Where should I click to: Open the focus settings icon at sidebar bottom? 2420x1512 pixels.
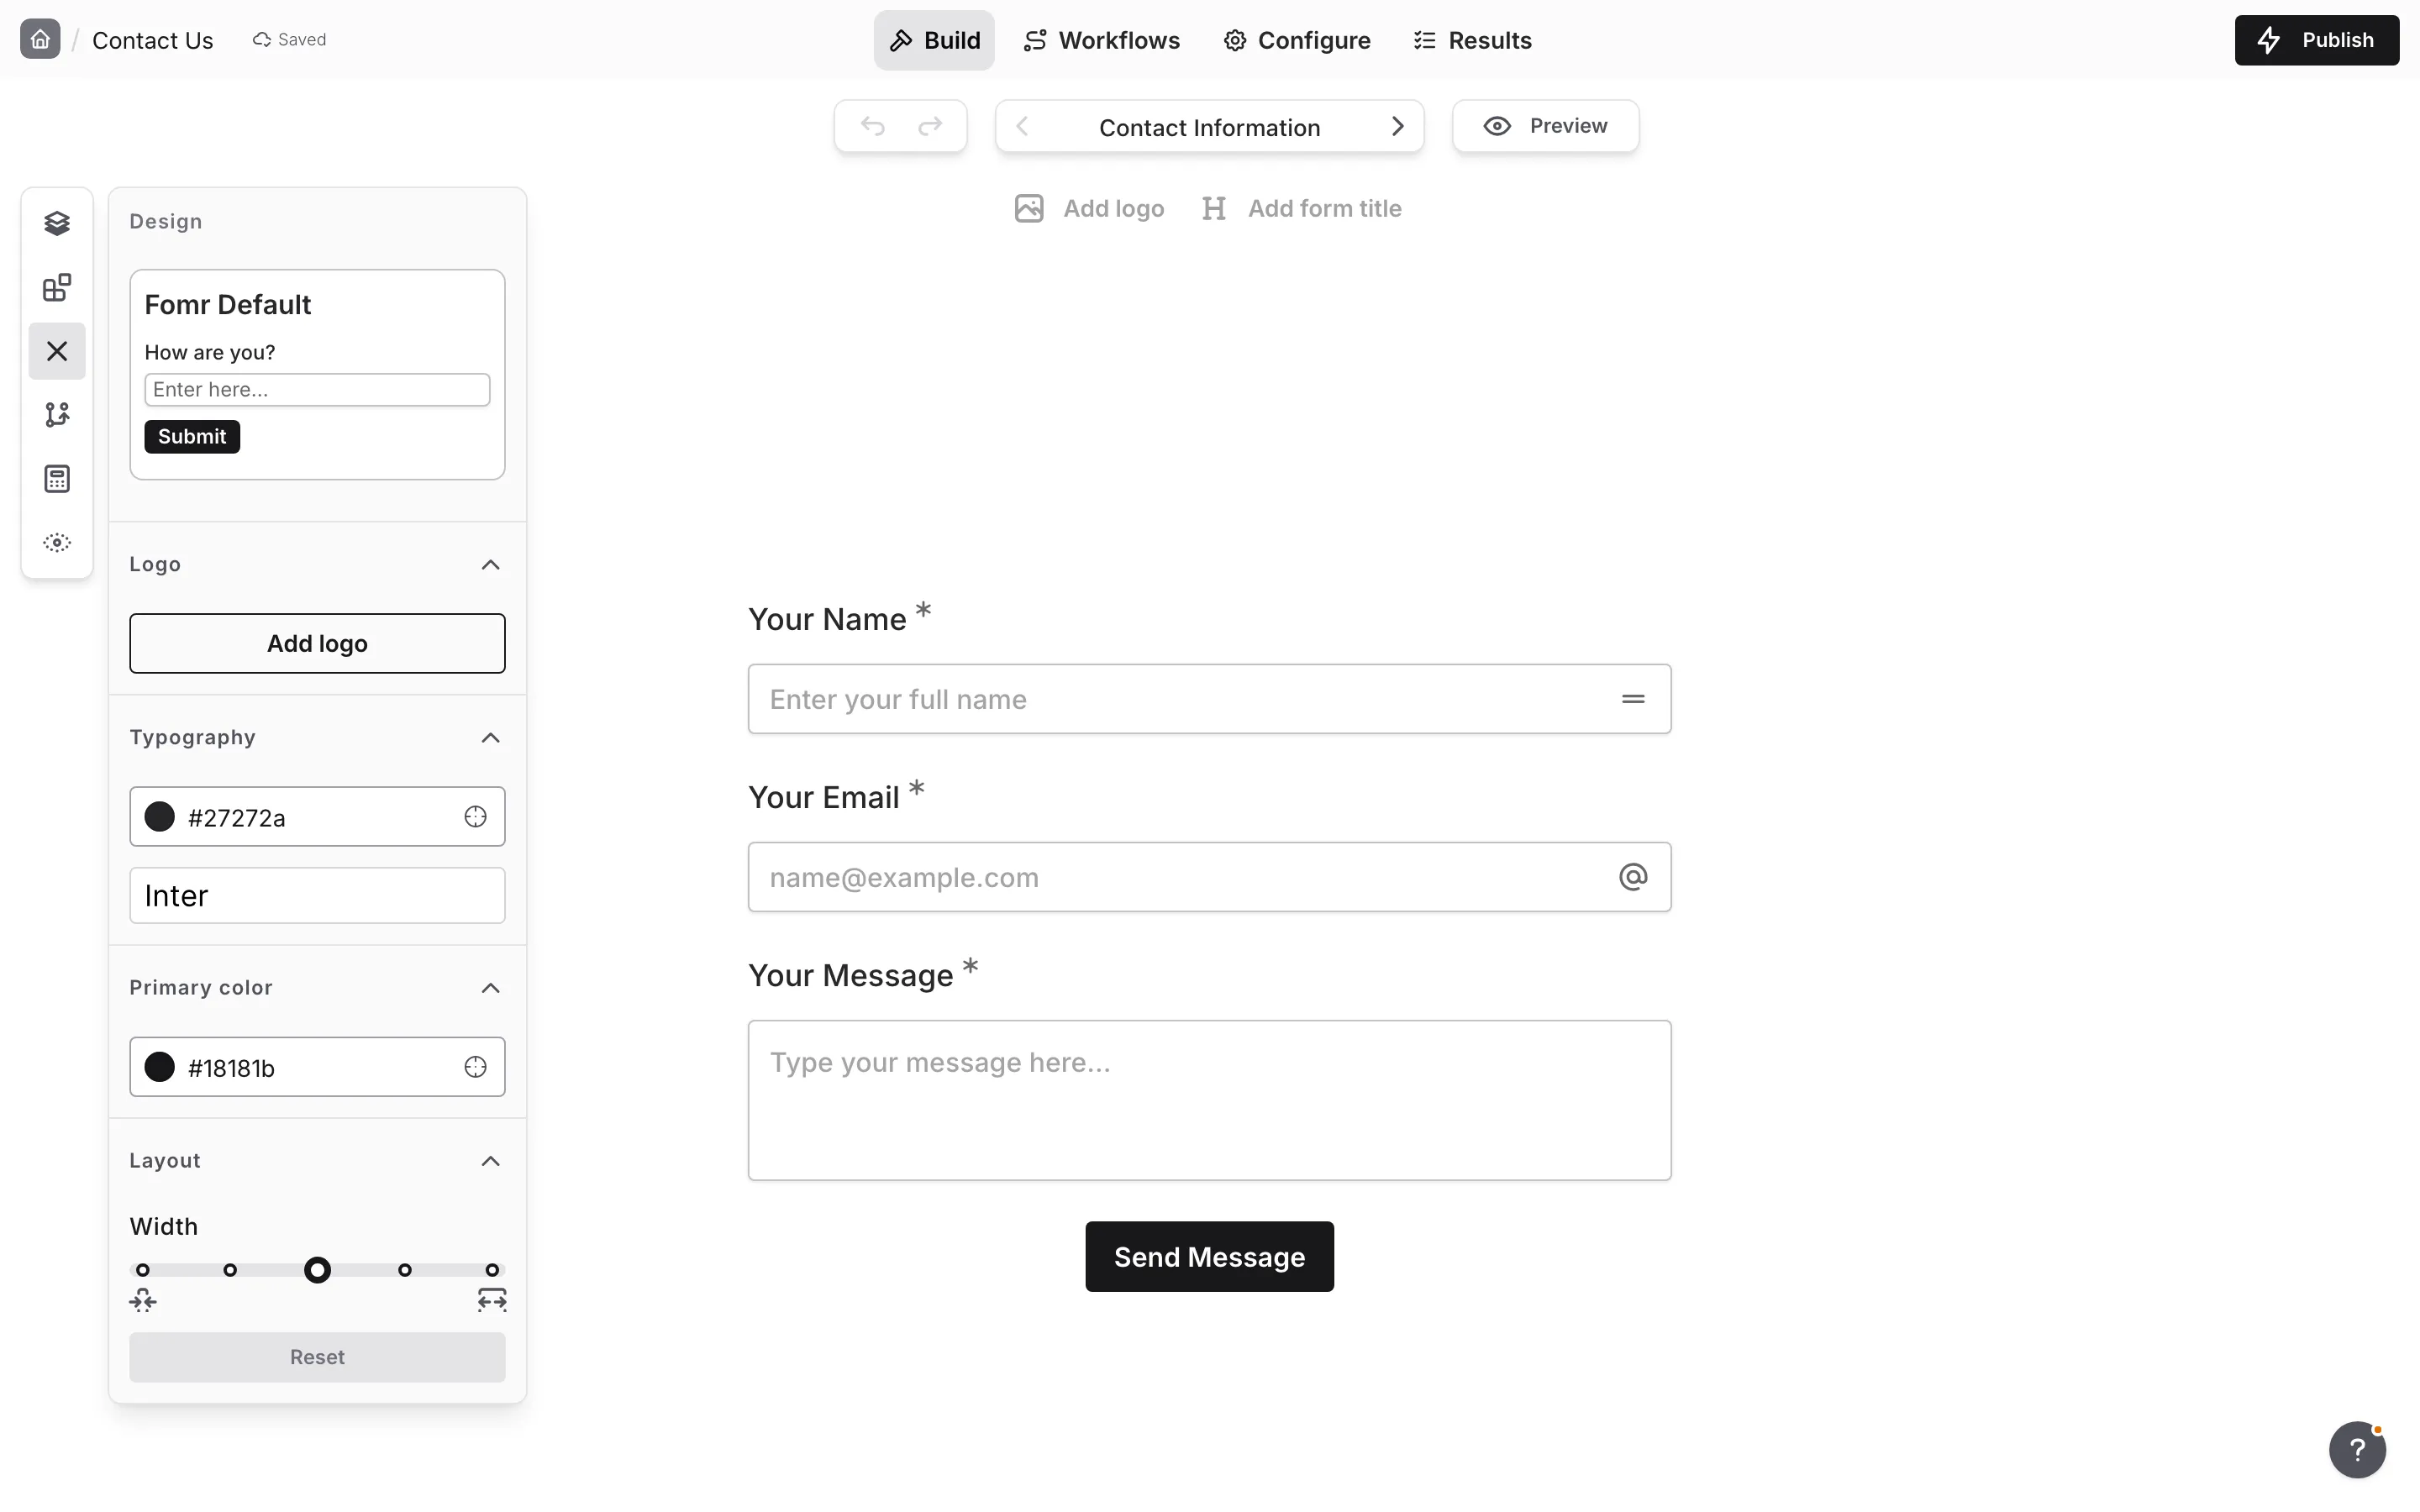tap(57, 542)
